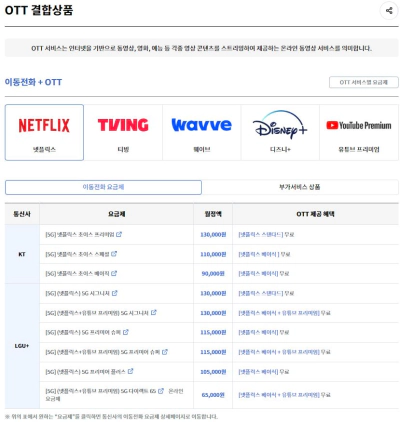Select the wavve logo card
This screenshot has height=422, width=400.
click(202, 132)
